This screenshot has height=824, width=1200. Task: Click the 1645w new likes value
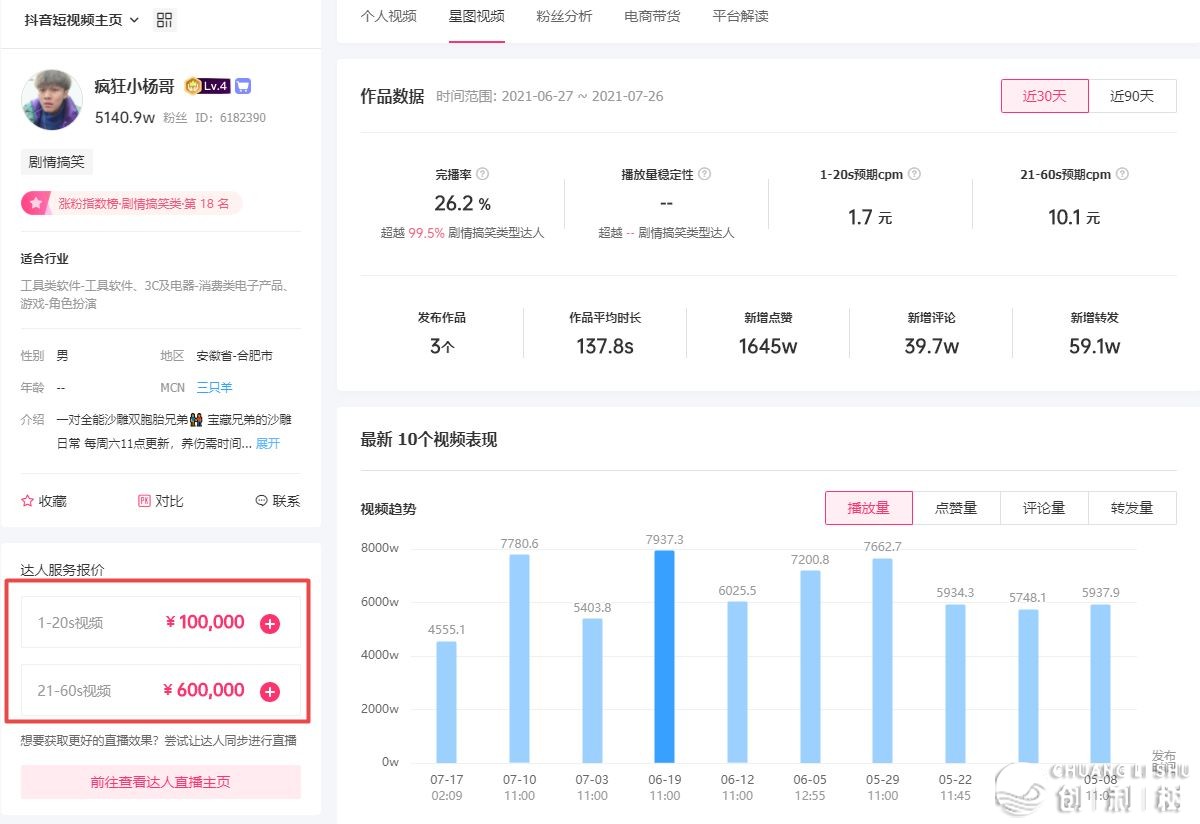[768, 347]
